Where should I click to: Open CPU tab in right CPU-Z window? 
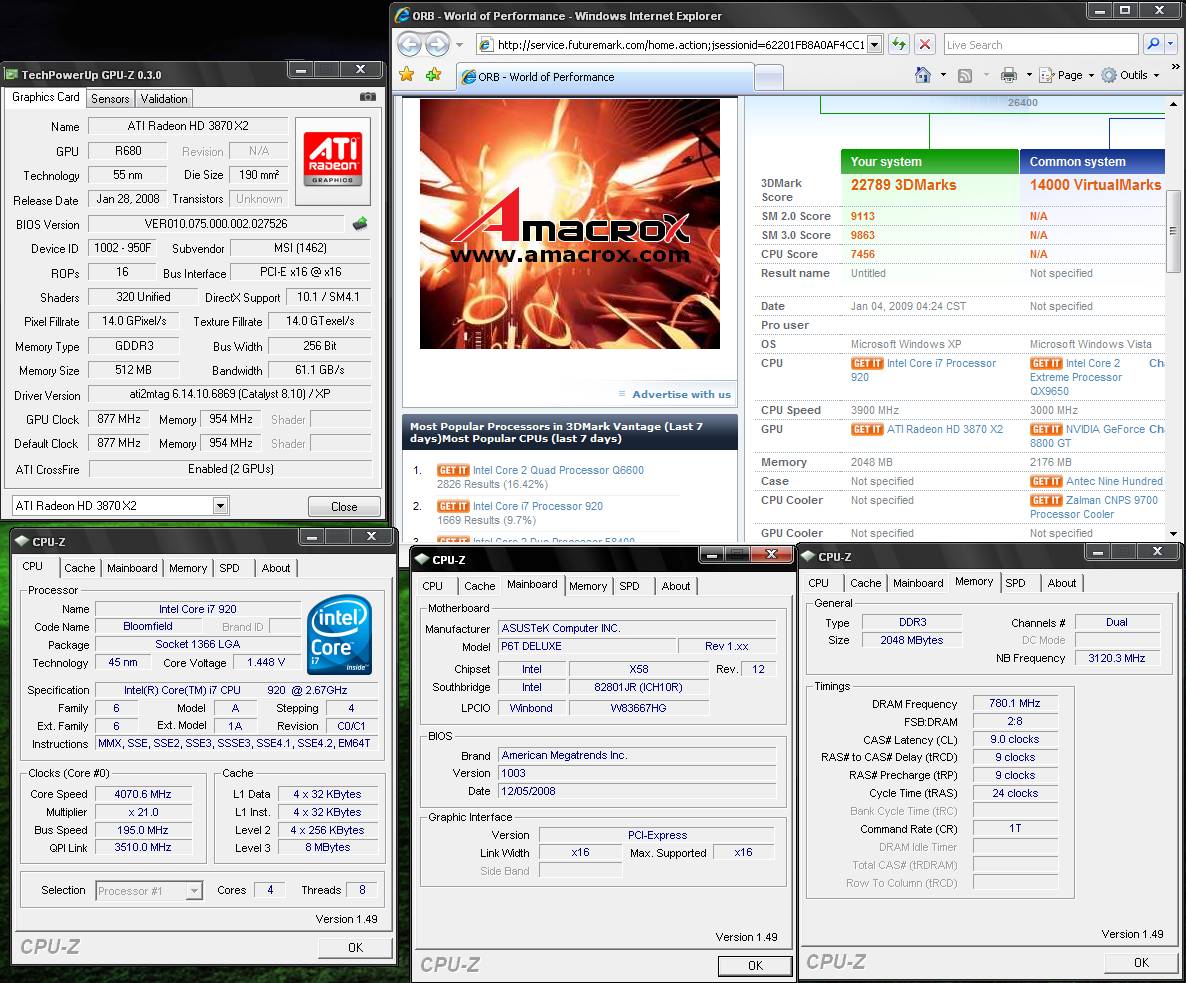click(818, 583)
